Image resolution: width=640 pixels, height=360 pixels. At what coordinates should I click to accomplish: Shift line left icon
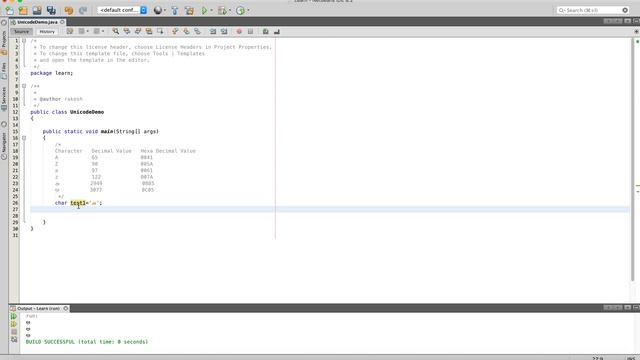pyautogui.click(x=213, y=31)
